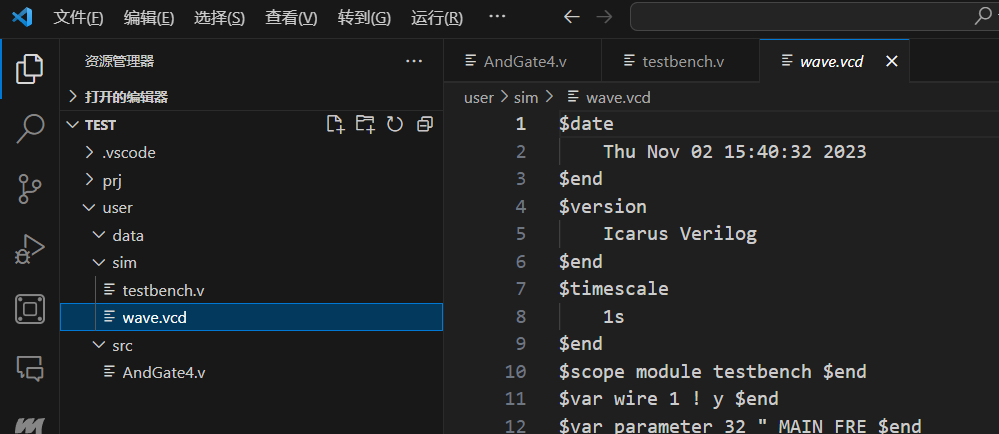Click the New File icon in explorer
This screenshot has height=434, width=999.
click(336, 124)
